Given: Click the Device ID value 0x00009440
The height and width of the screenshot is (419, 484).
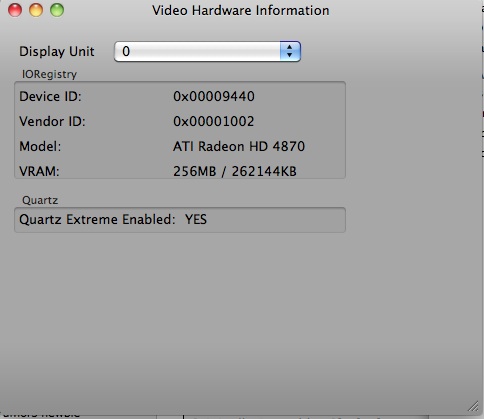Looking at the screenshot, I should [x=214, y=96].
